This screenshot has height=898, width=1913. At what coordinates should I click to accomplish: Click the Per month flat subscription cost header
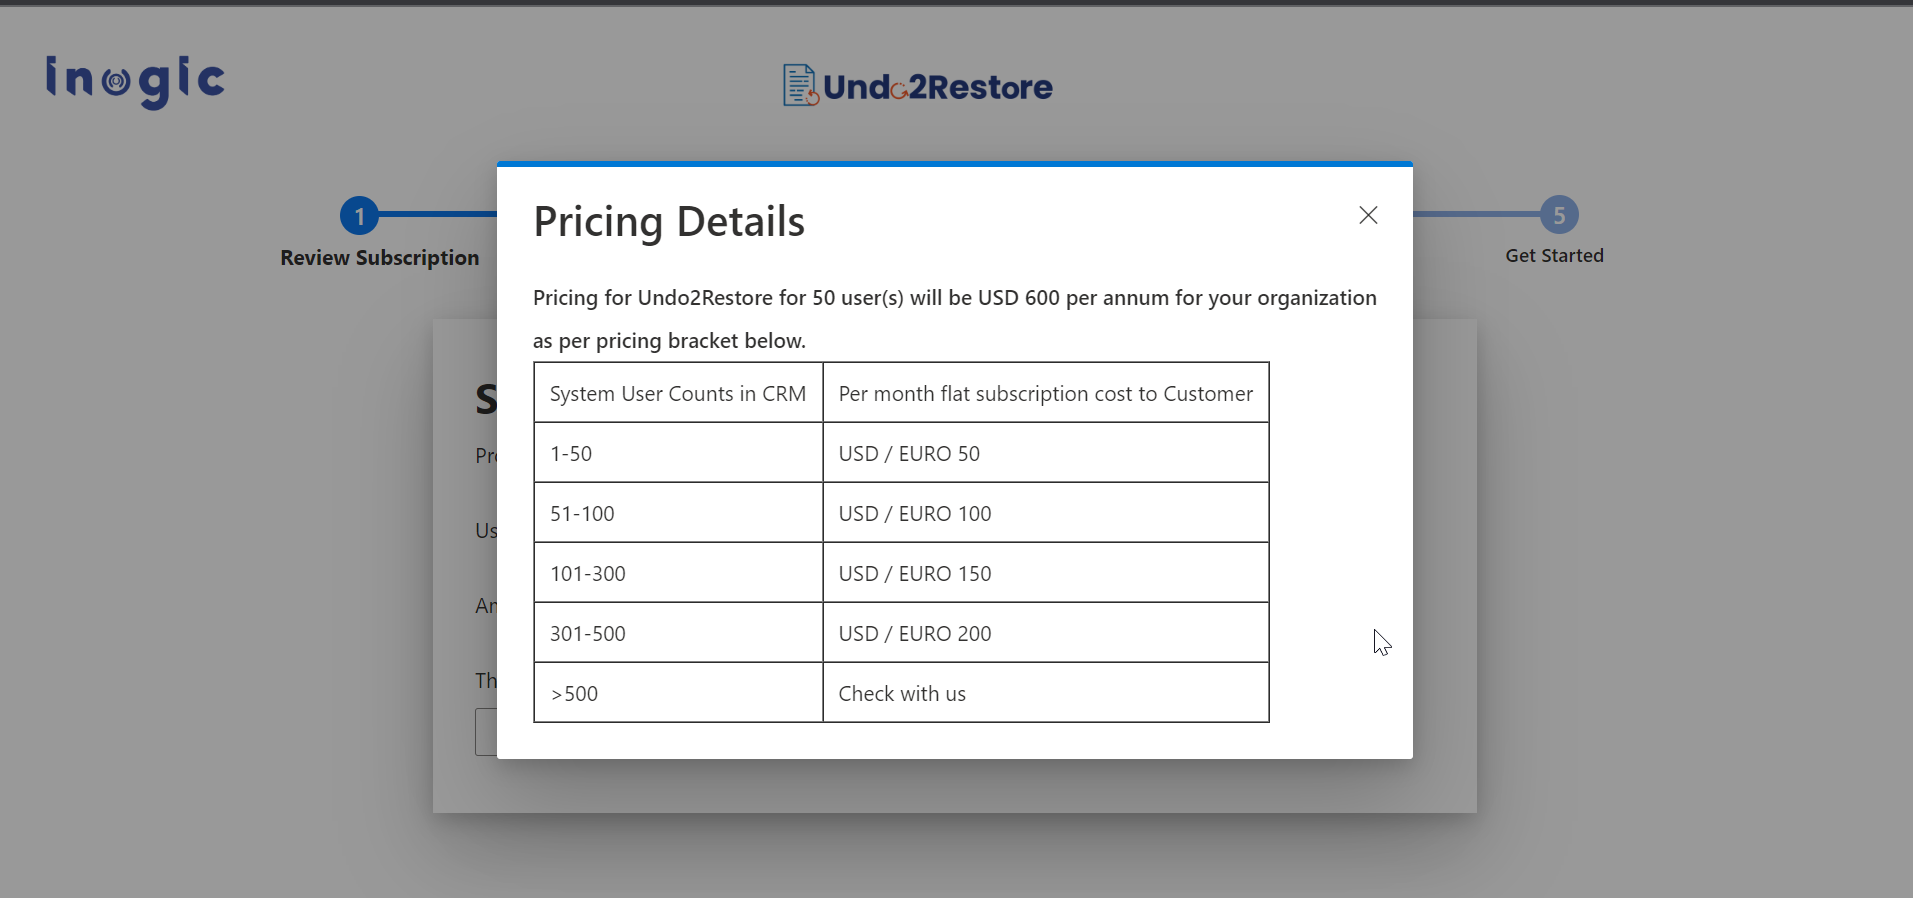(x=1045, y=394)
